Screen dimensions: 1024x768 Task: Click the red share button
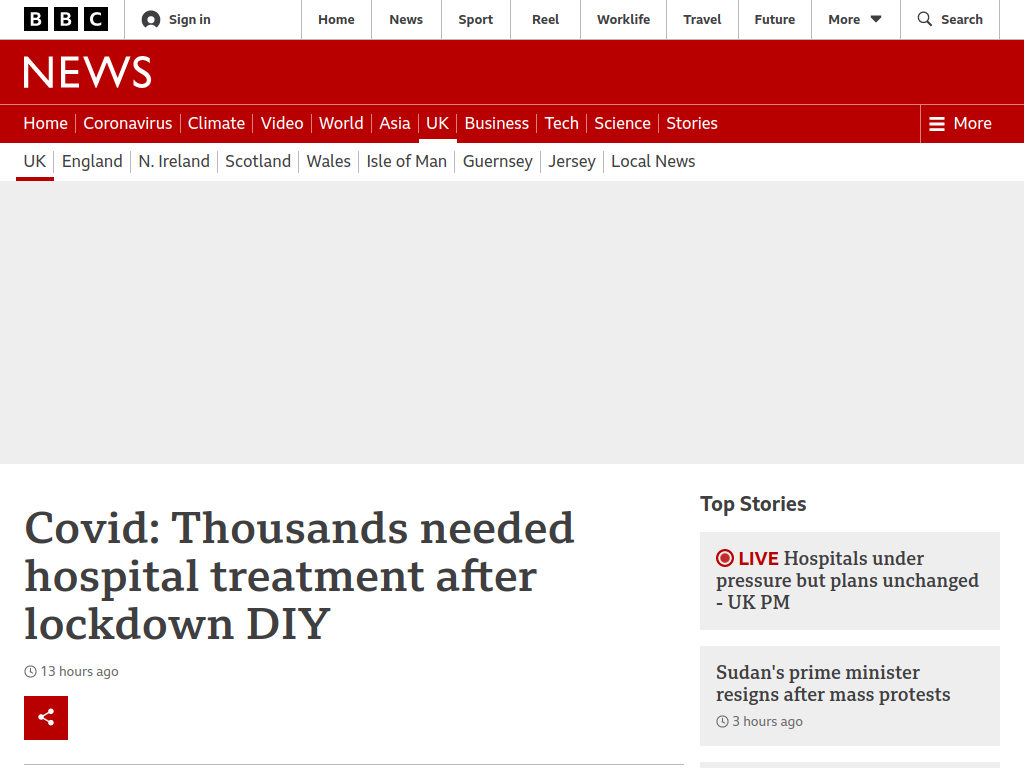click(46, 718)
